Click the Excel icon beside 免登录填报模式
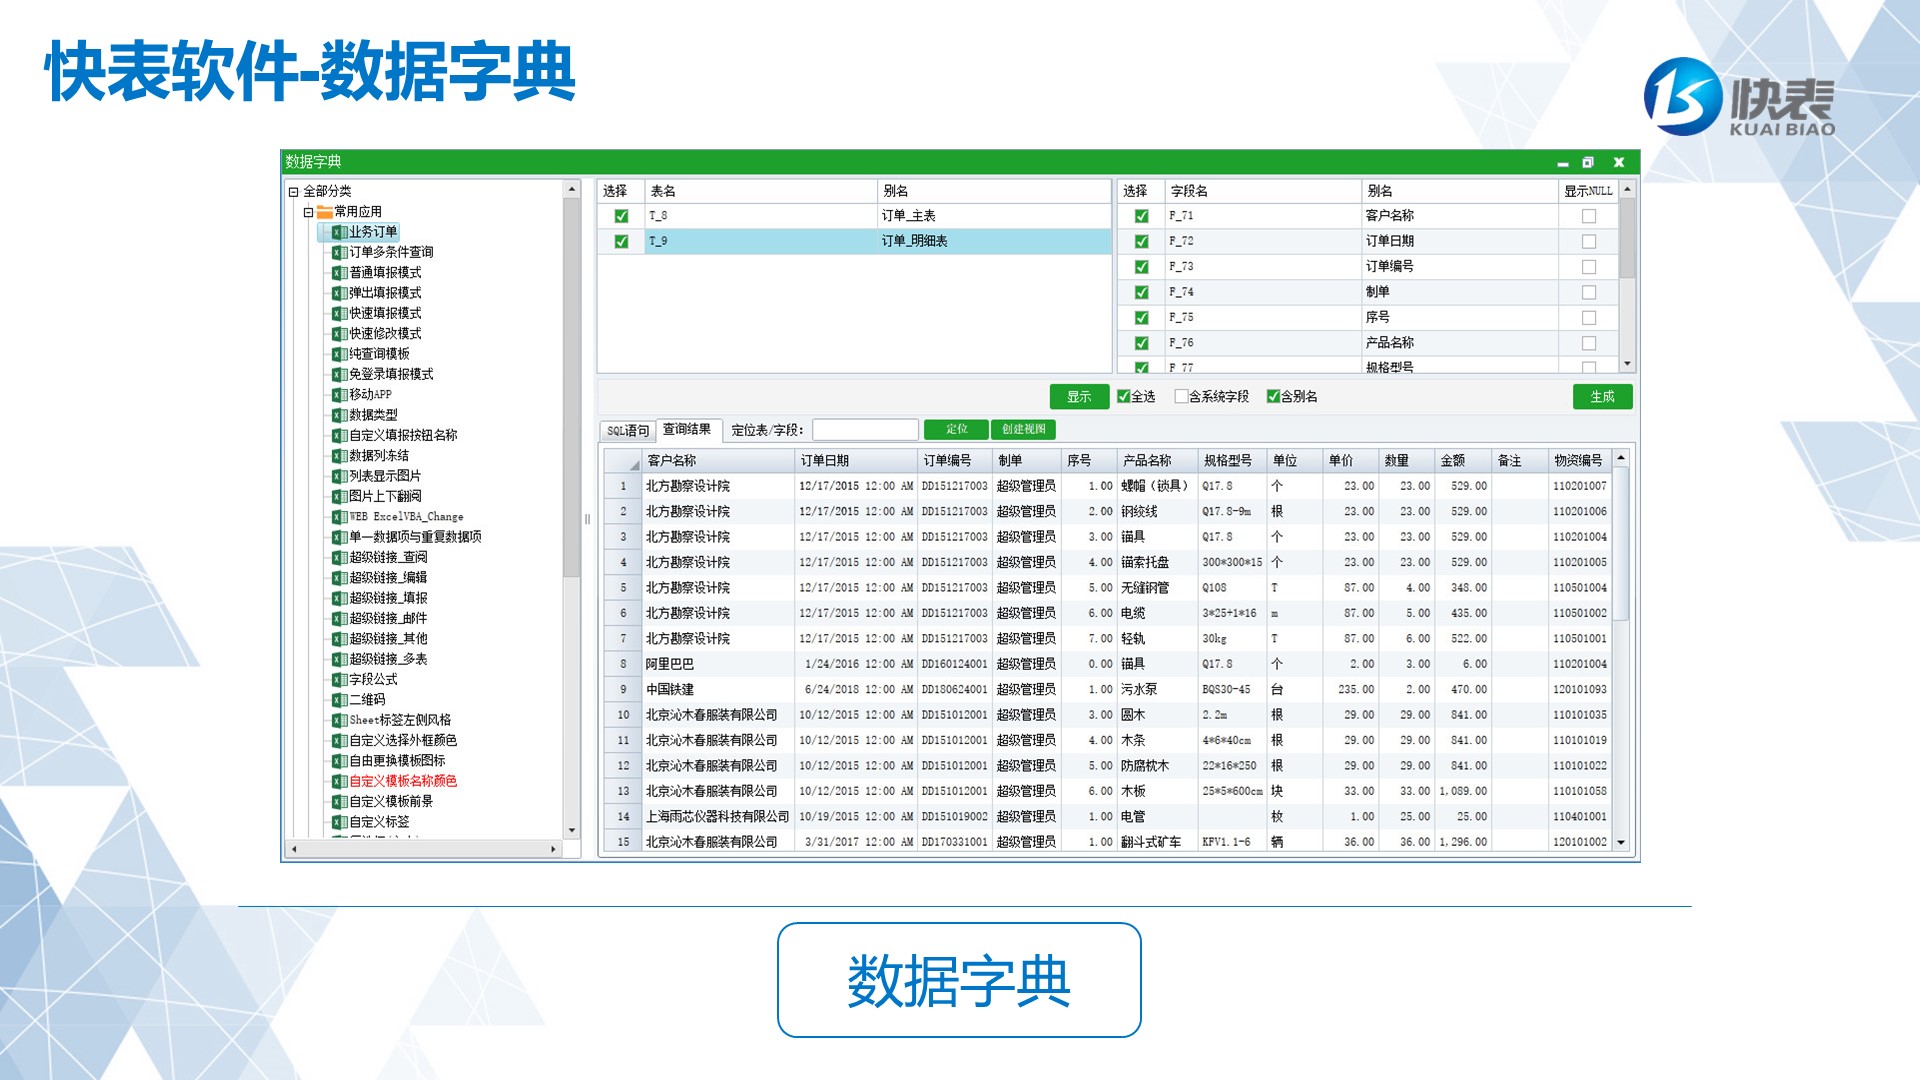Image resolution: width=1920 pixels, height=1080 pixels. coord(339,374)
